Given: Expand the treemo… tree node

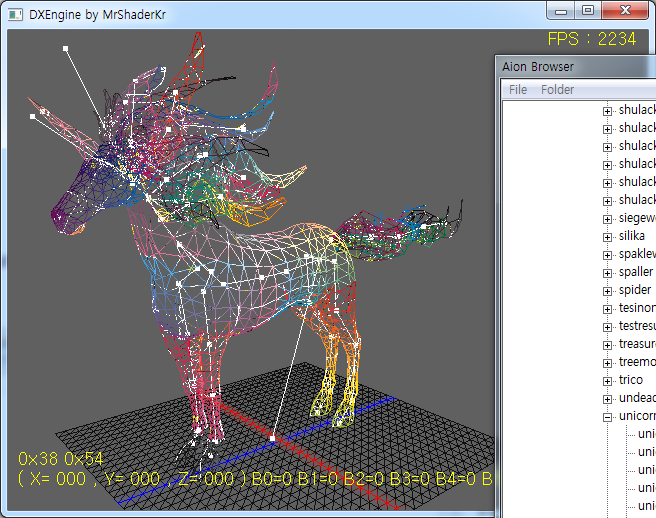Looking at the screenshot, I should coord(607,363).
